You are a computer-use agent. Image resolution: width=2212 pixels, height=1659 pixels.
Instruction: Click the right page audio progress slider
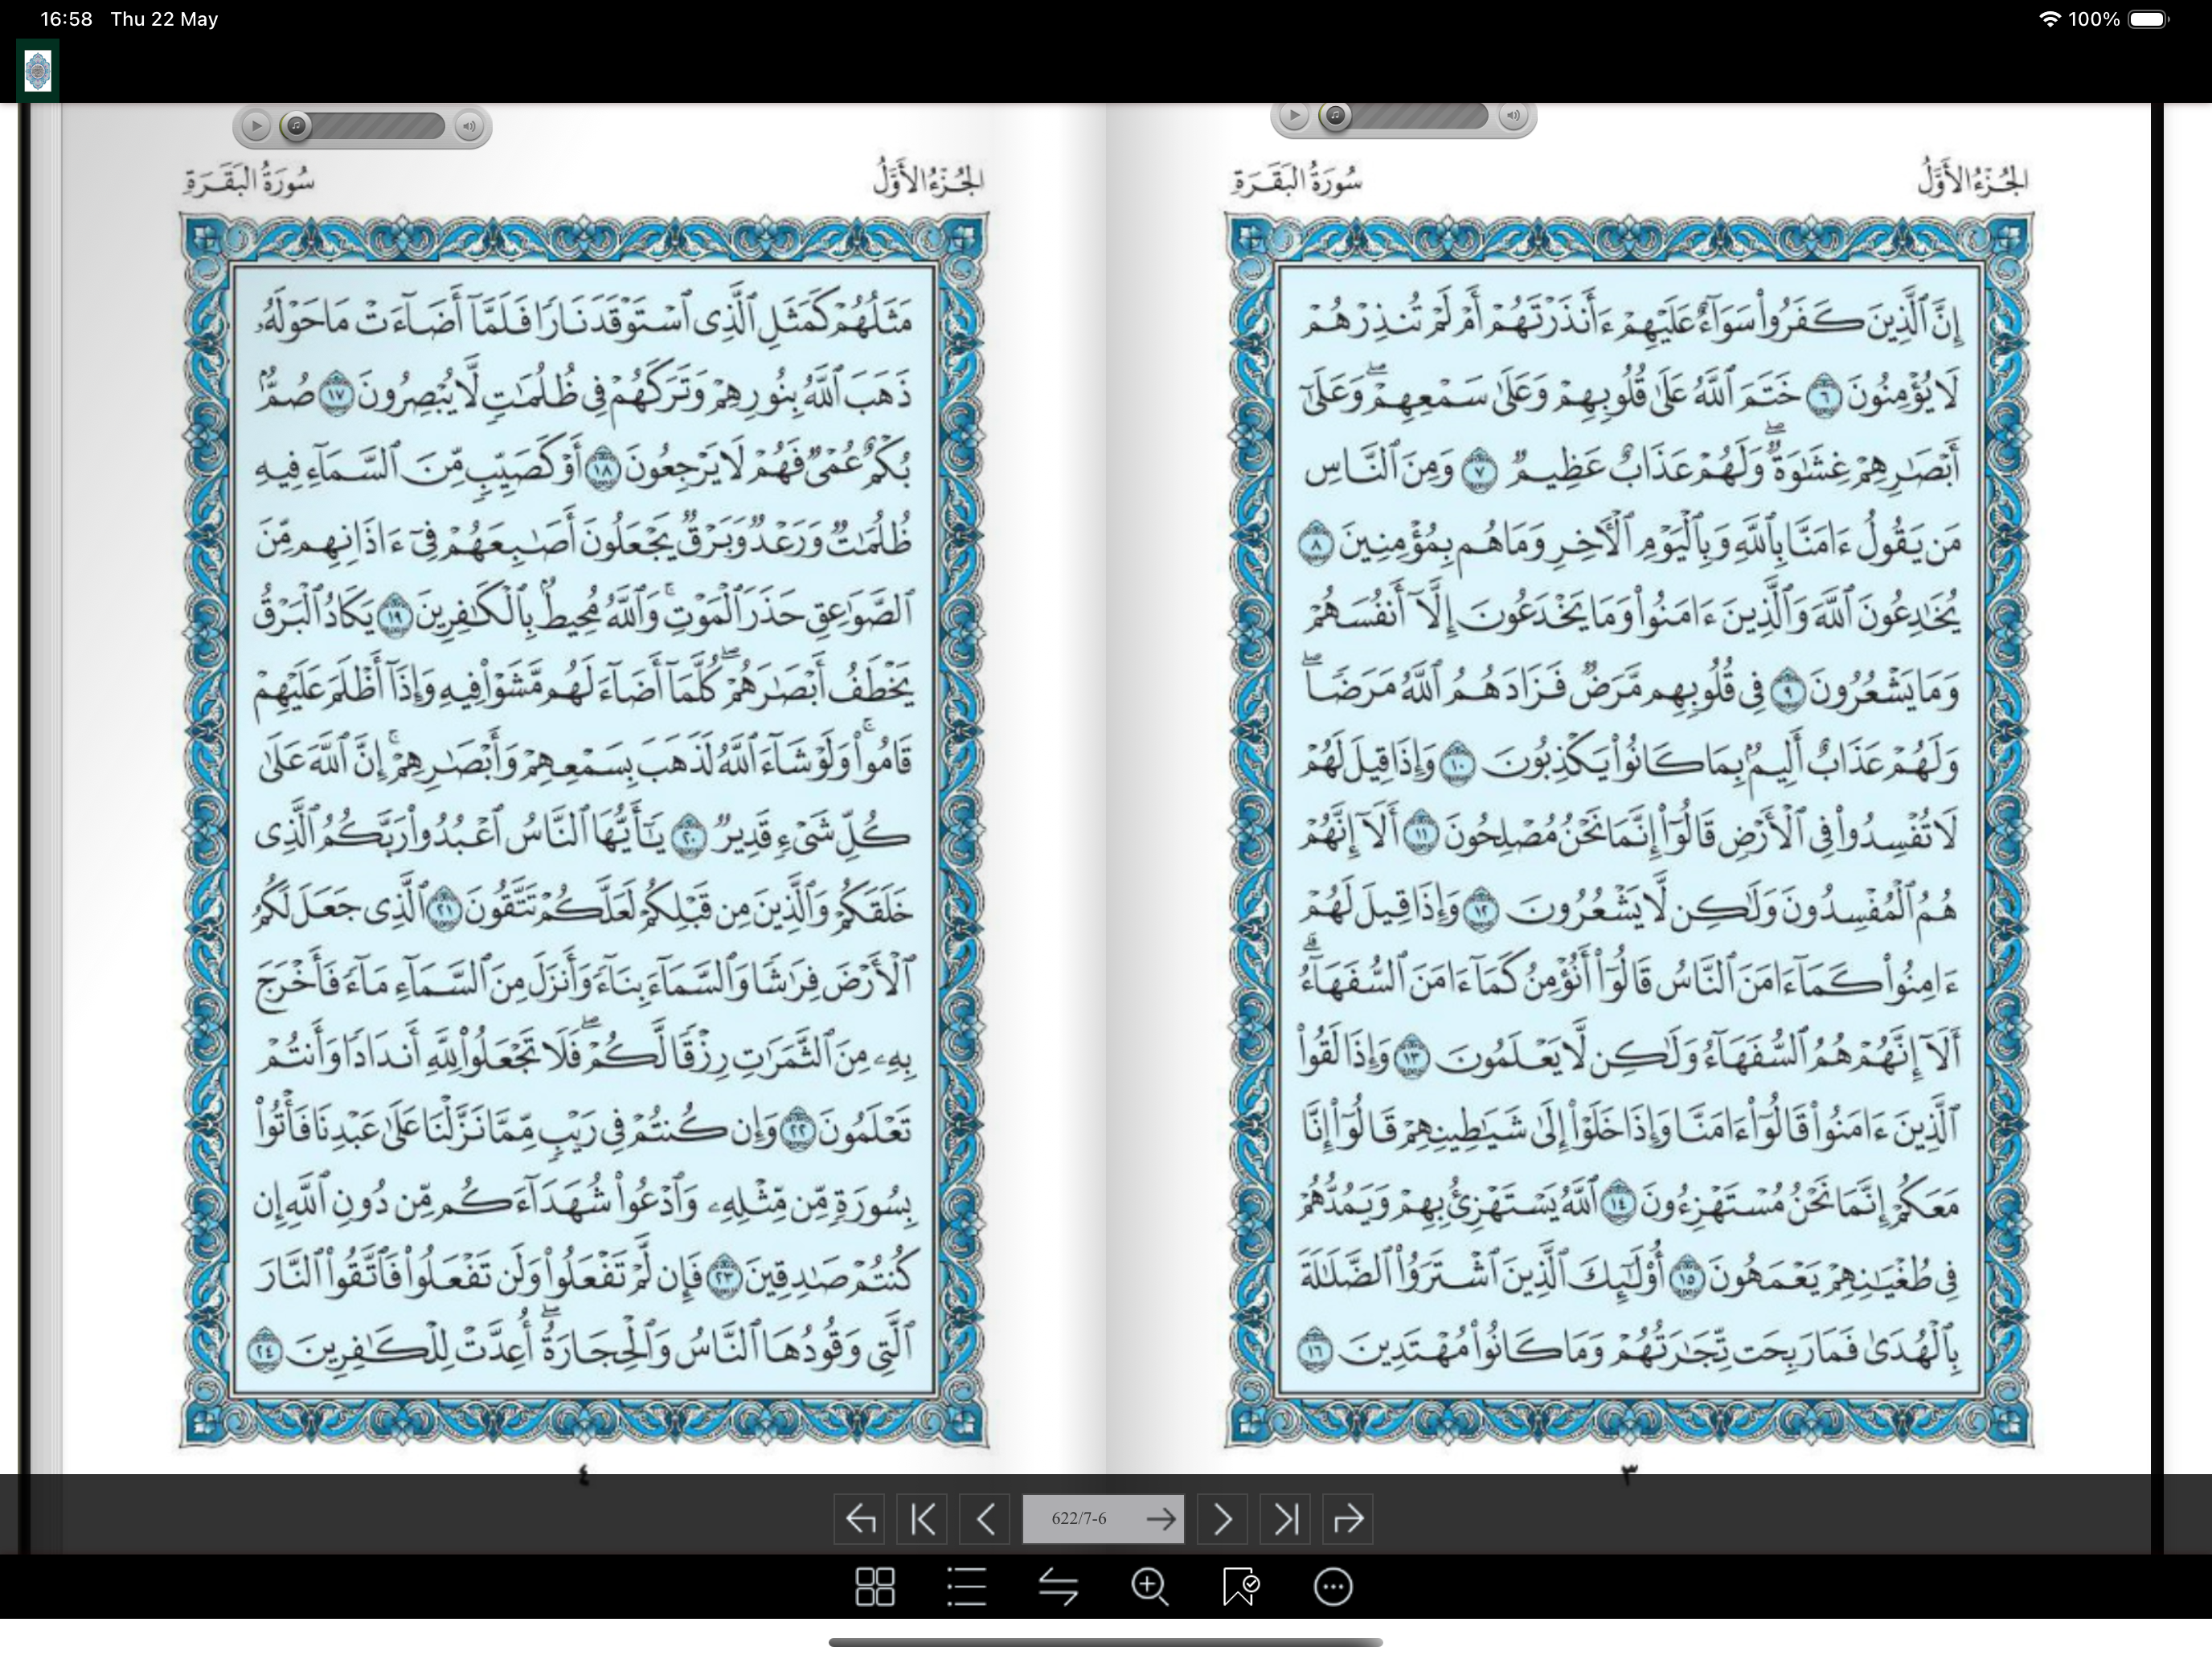1404,116
